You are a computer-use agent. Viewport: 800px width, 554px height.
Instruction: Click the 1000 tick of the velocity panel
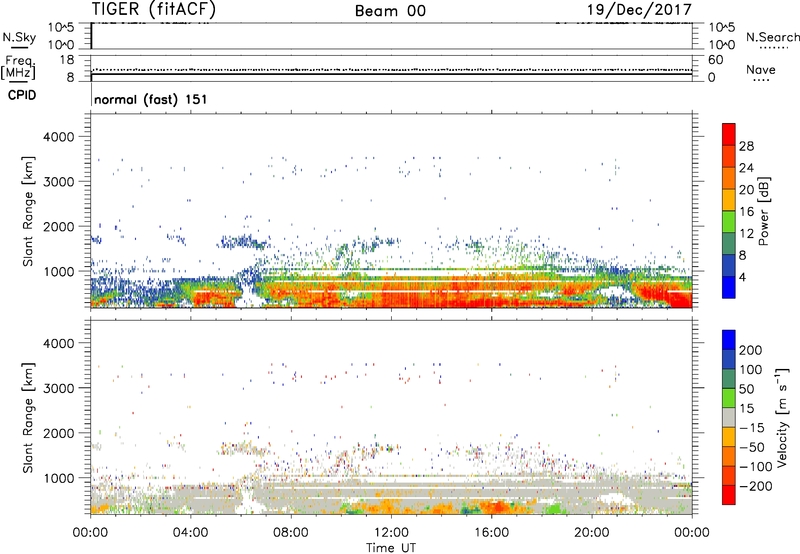(58, 479)
